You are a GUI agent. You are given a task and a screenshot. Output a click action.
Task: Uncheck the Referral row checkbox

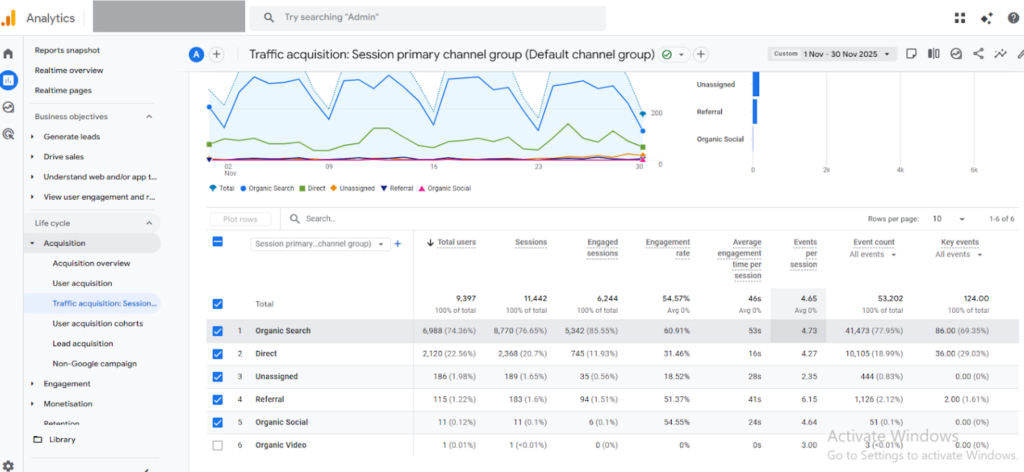pos(218,399)
